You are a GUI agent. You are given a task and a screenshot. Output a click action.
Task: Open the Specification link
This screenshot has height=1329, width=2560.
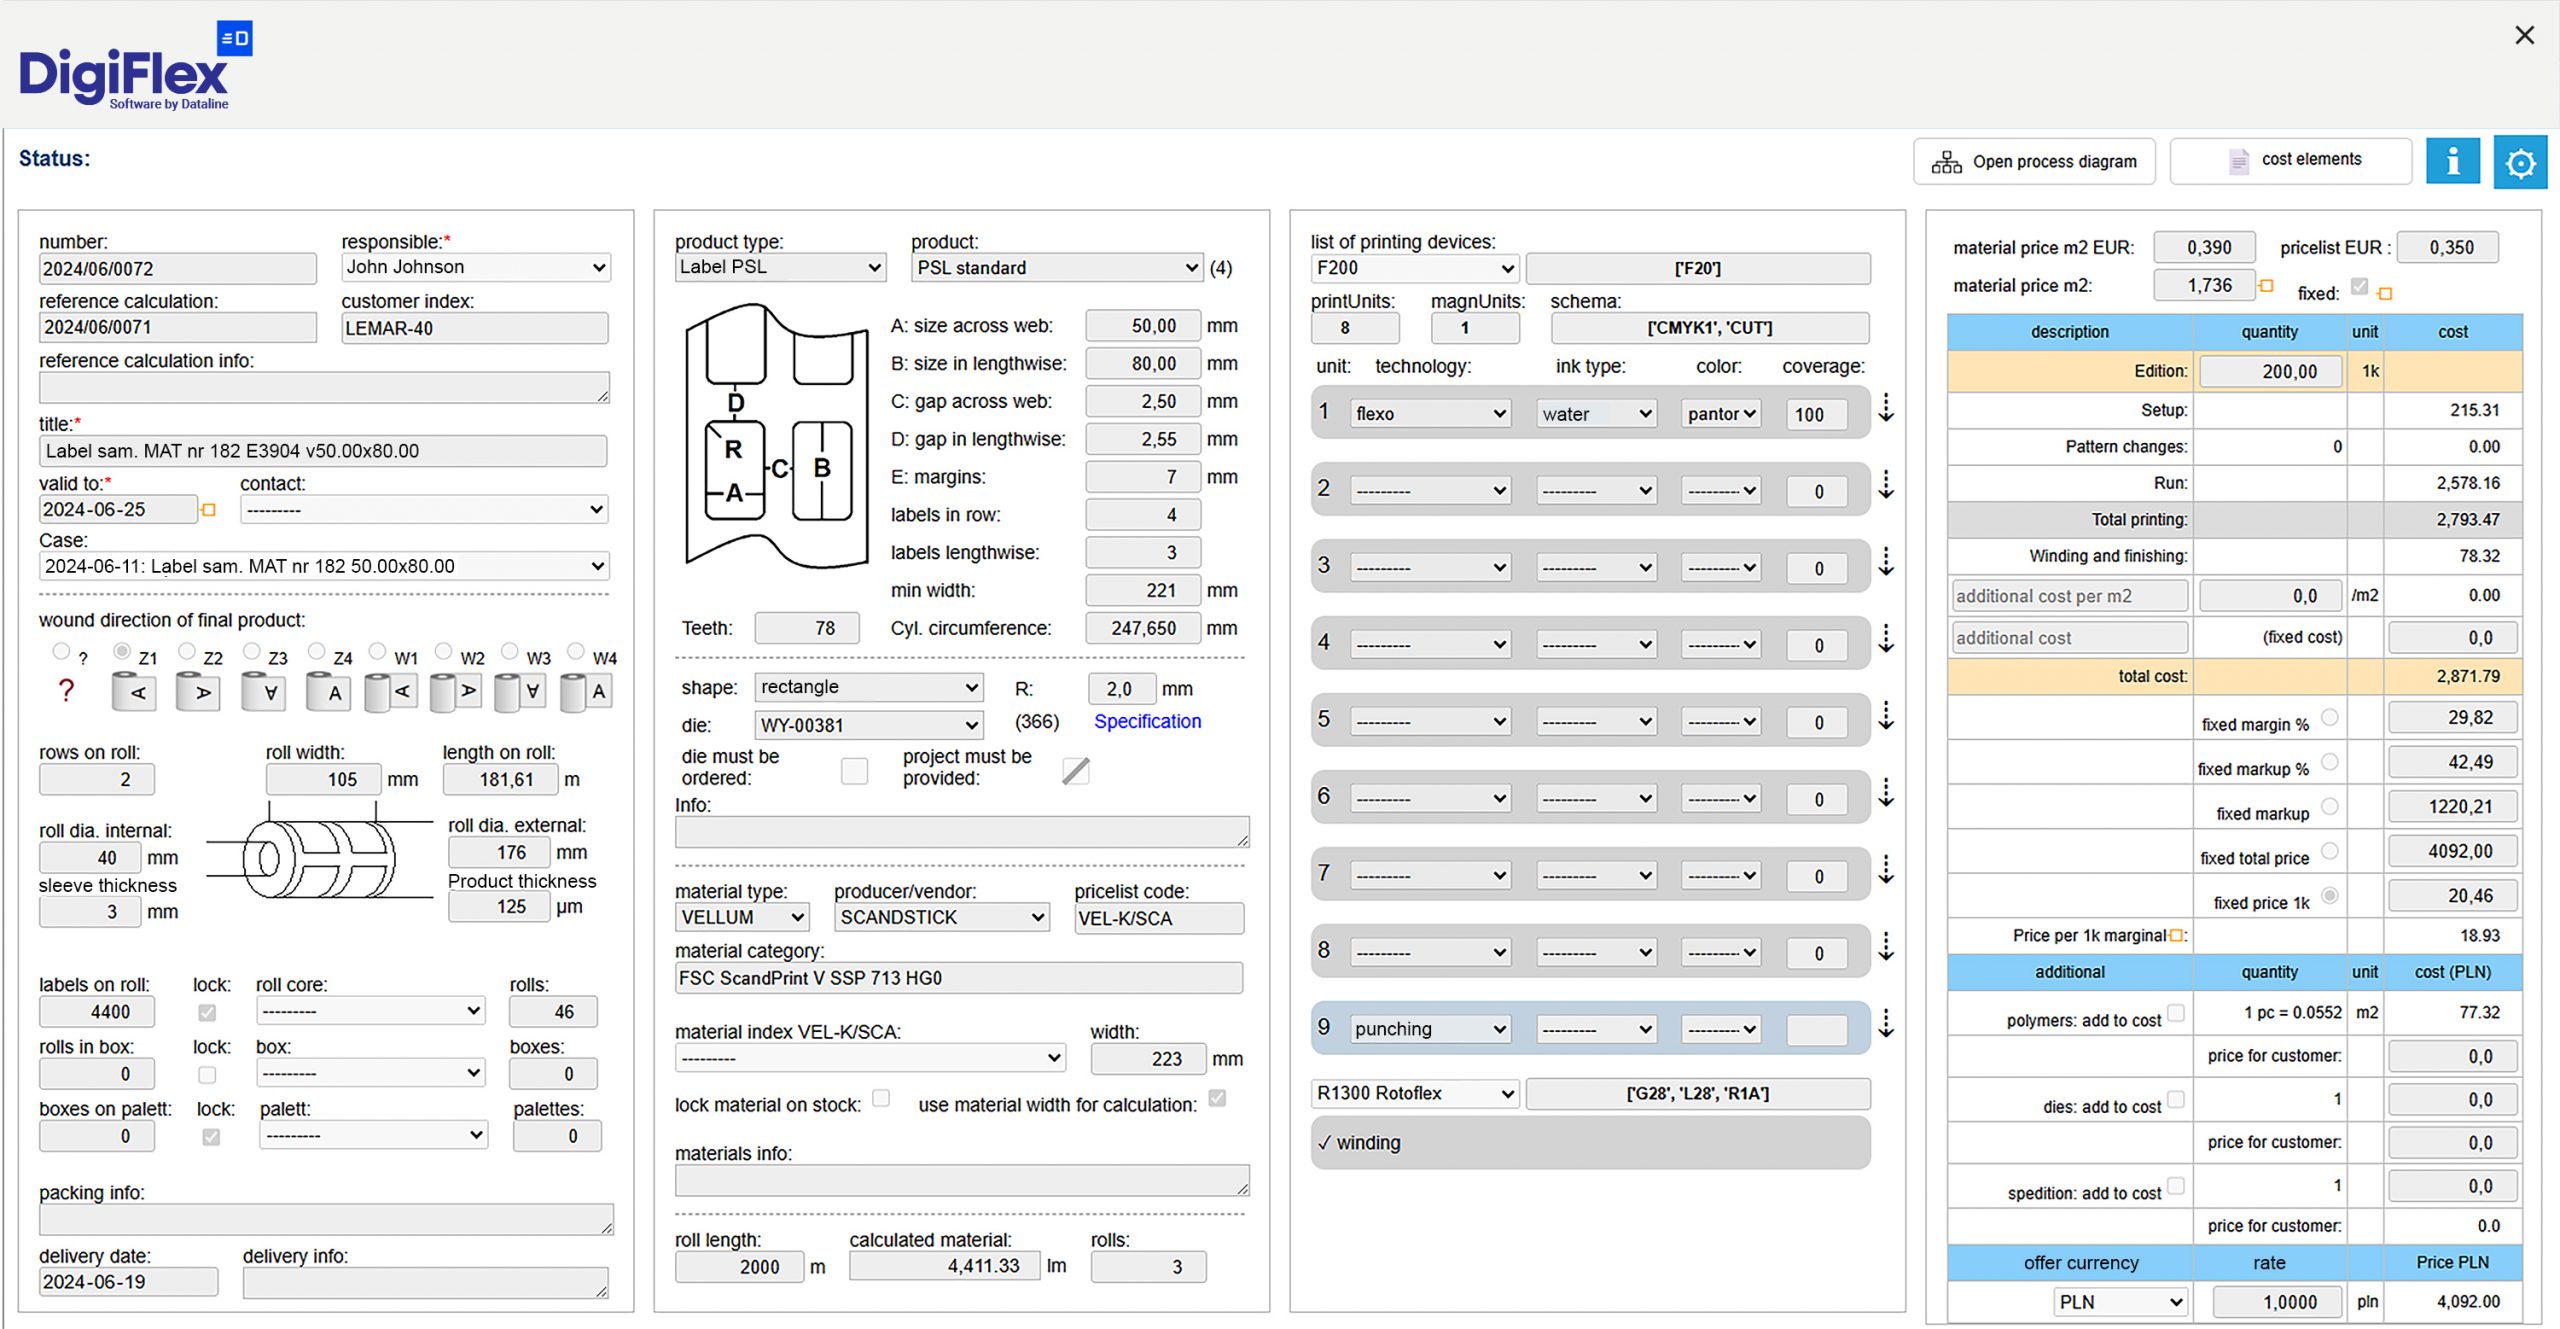tap(1147, 721)
